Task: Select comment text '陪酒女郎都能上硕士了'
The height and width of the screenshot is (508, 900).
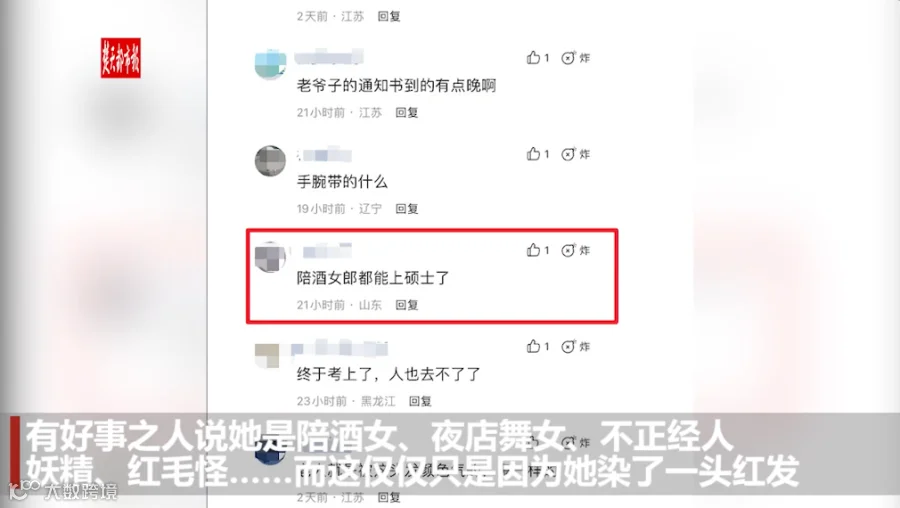Action: [x=373, y=278]
